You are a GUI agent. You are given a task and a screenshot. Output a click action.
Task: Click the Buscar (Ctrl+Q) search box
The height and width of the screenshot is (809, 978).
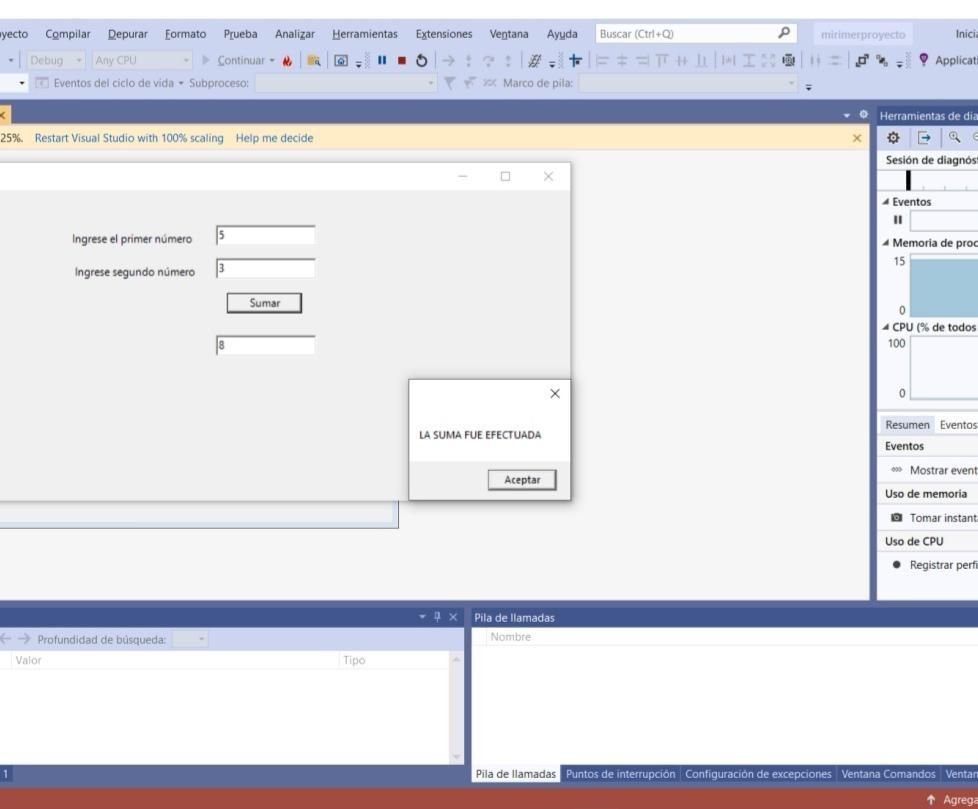point(695,34)
